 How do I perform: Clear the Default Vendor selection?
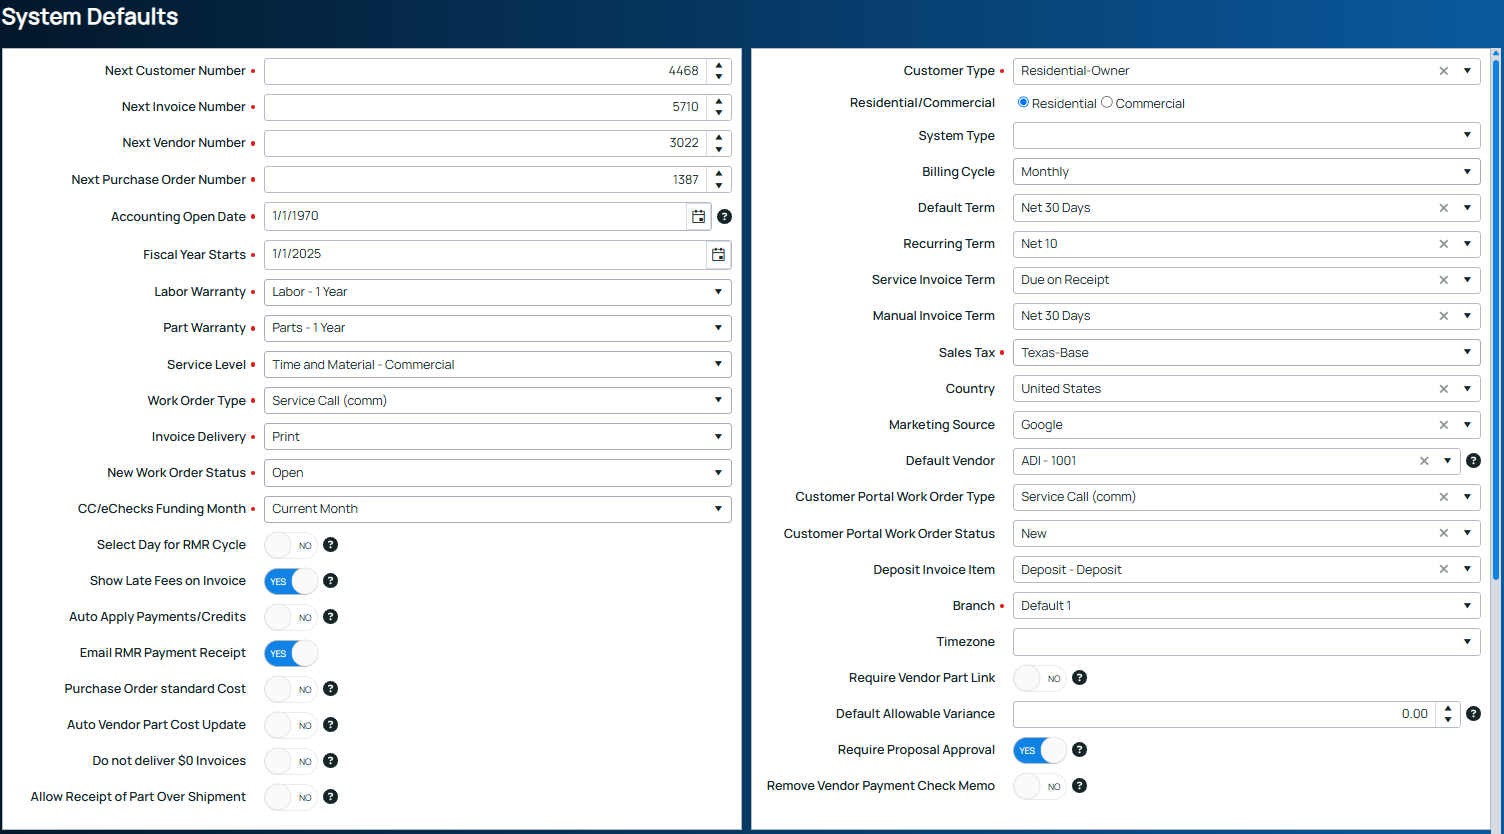(x=1424, y=461)
